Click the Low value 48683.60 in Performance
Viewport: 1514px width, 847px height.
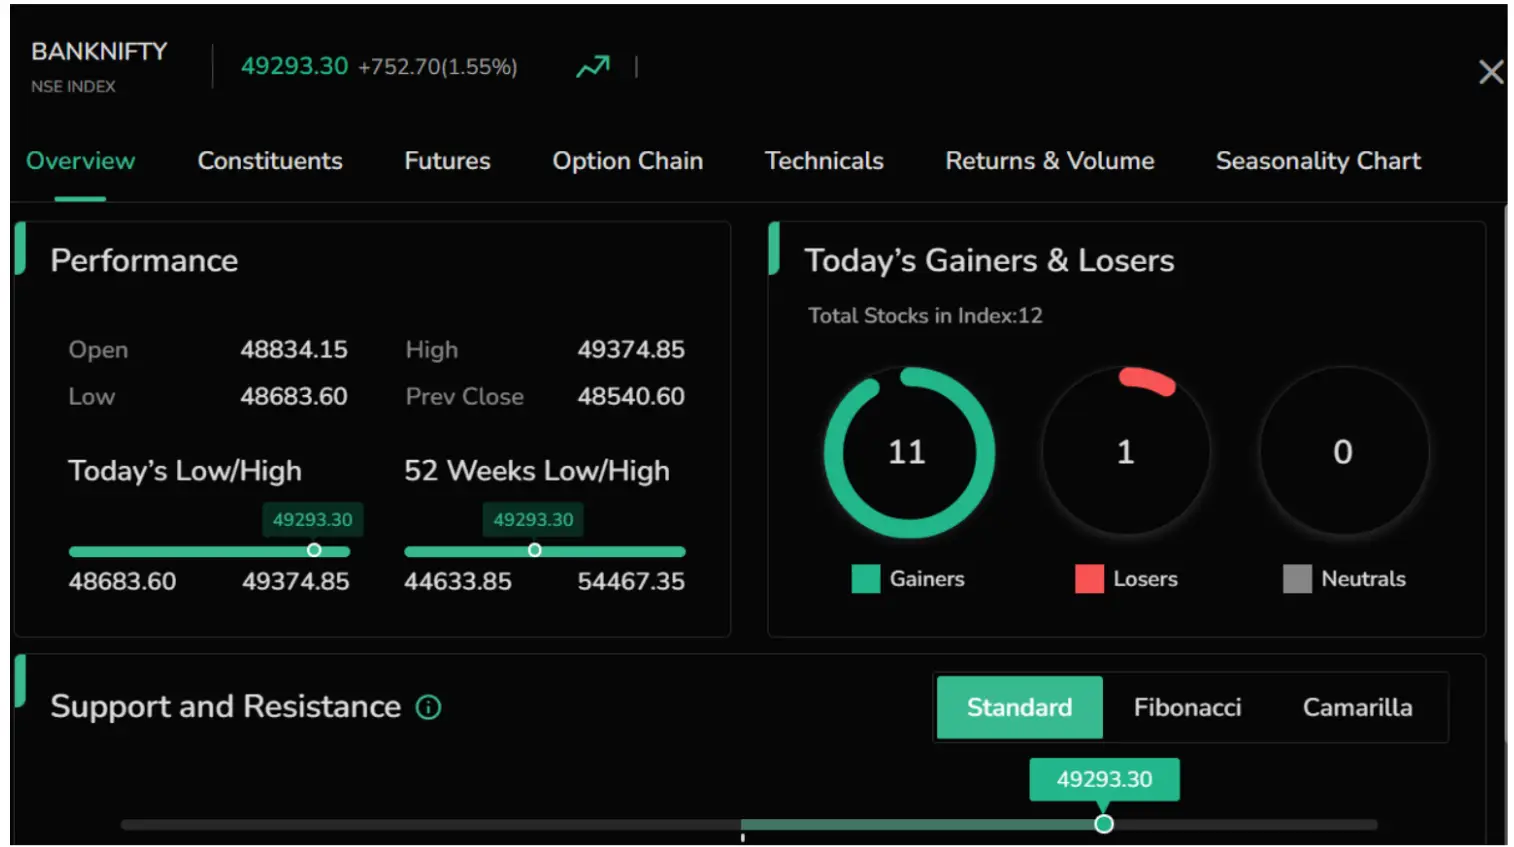294,397
